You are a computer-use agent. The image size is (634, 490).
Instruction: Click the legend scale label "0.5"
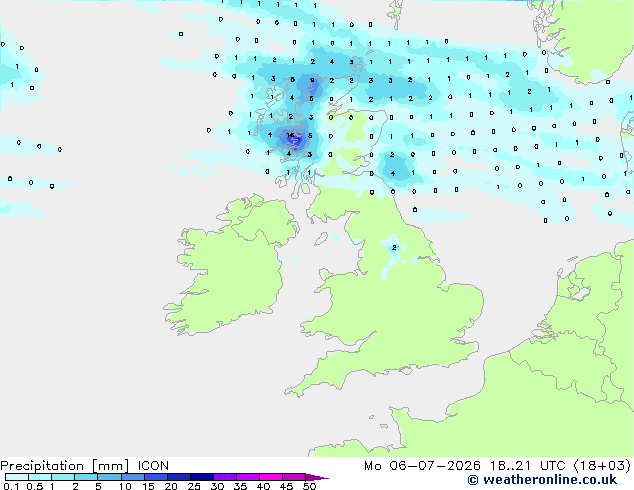pos(35,486)
